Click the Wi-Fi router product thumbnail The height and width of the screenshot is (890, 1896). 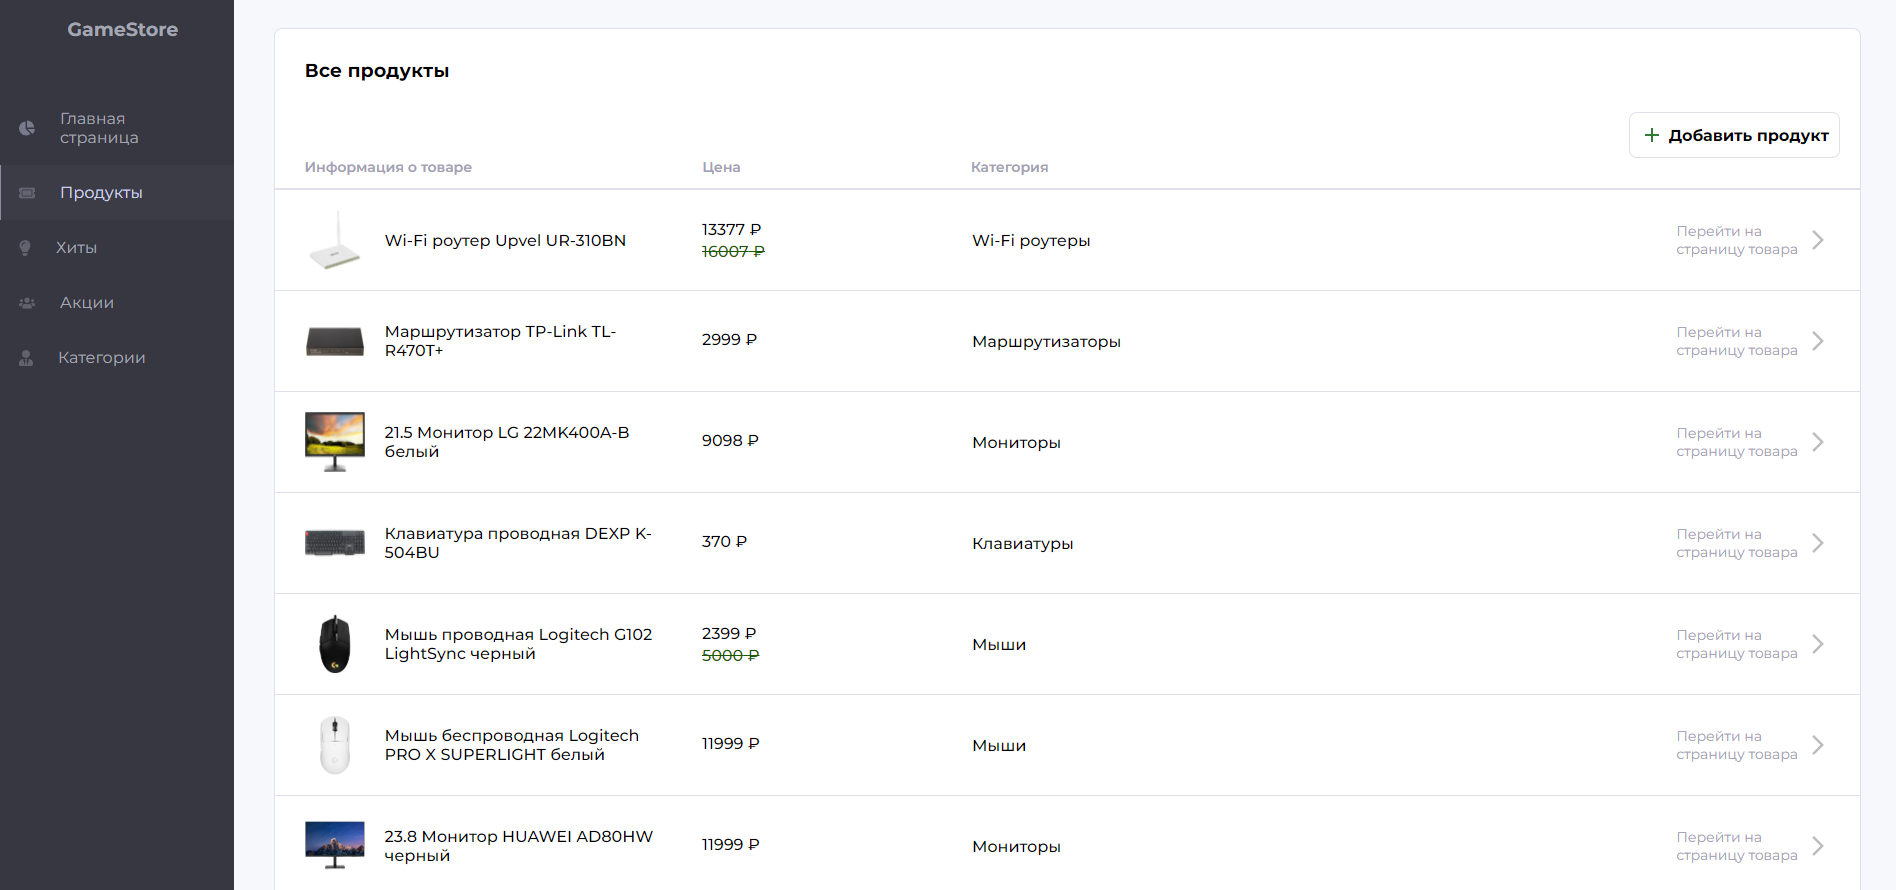[x=335, y=240]
